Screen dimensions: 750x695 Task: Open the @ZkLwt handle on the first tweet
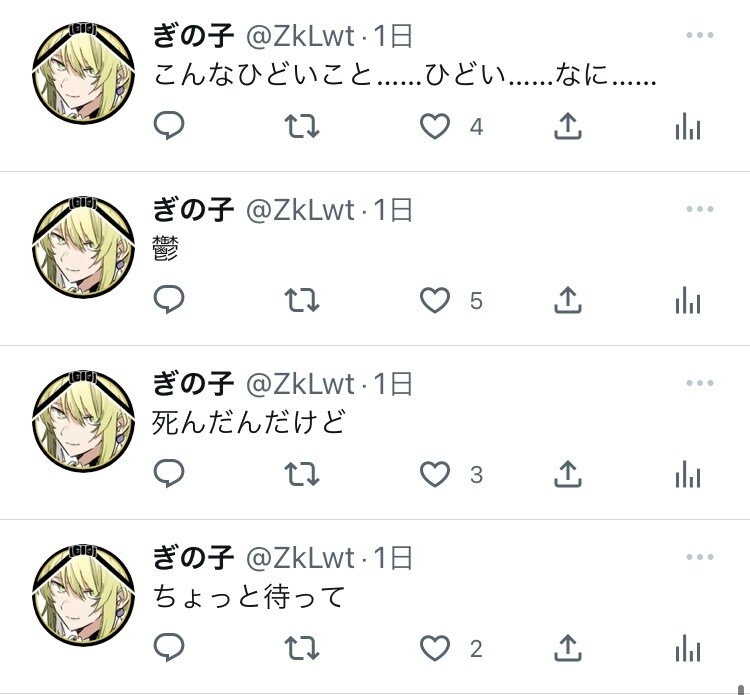(300, 36)
